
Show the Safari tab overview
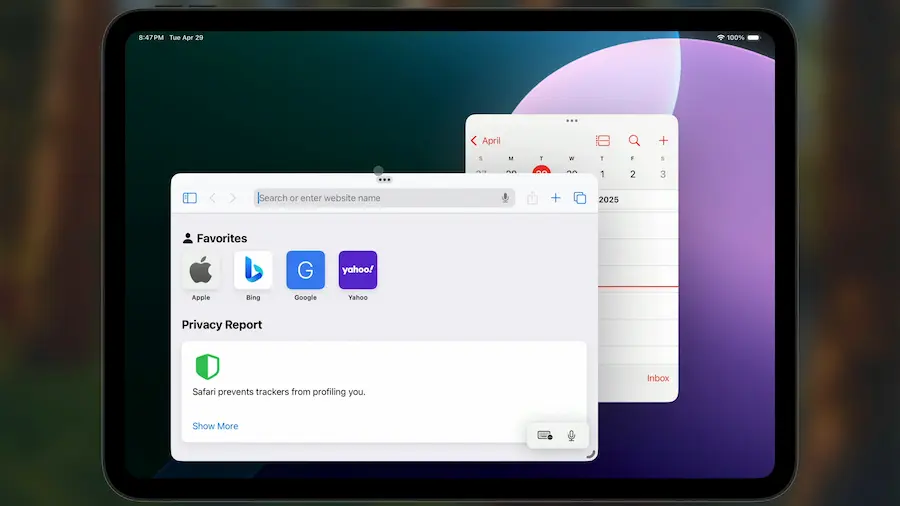[580, 198]
